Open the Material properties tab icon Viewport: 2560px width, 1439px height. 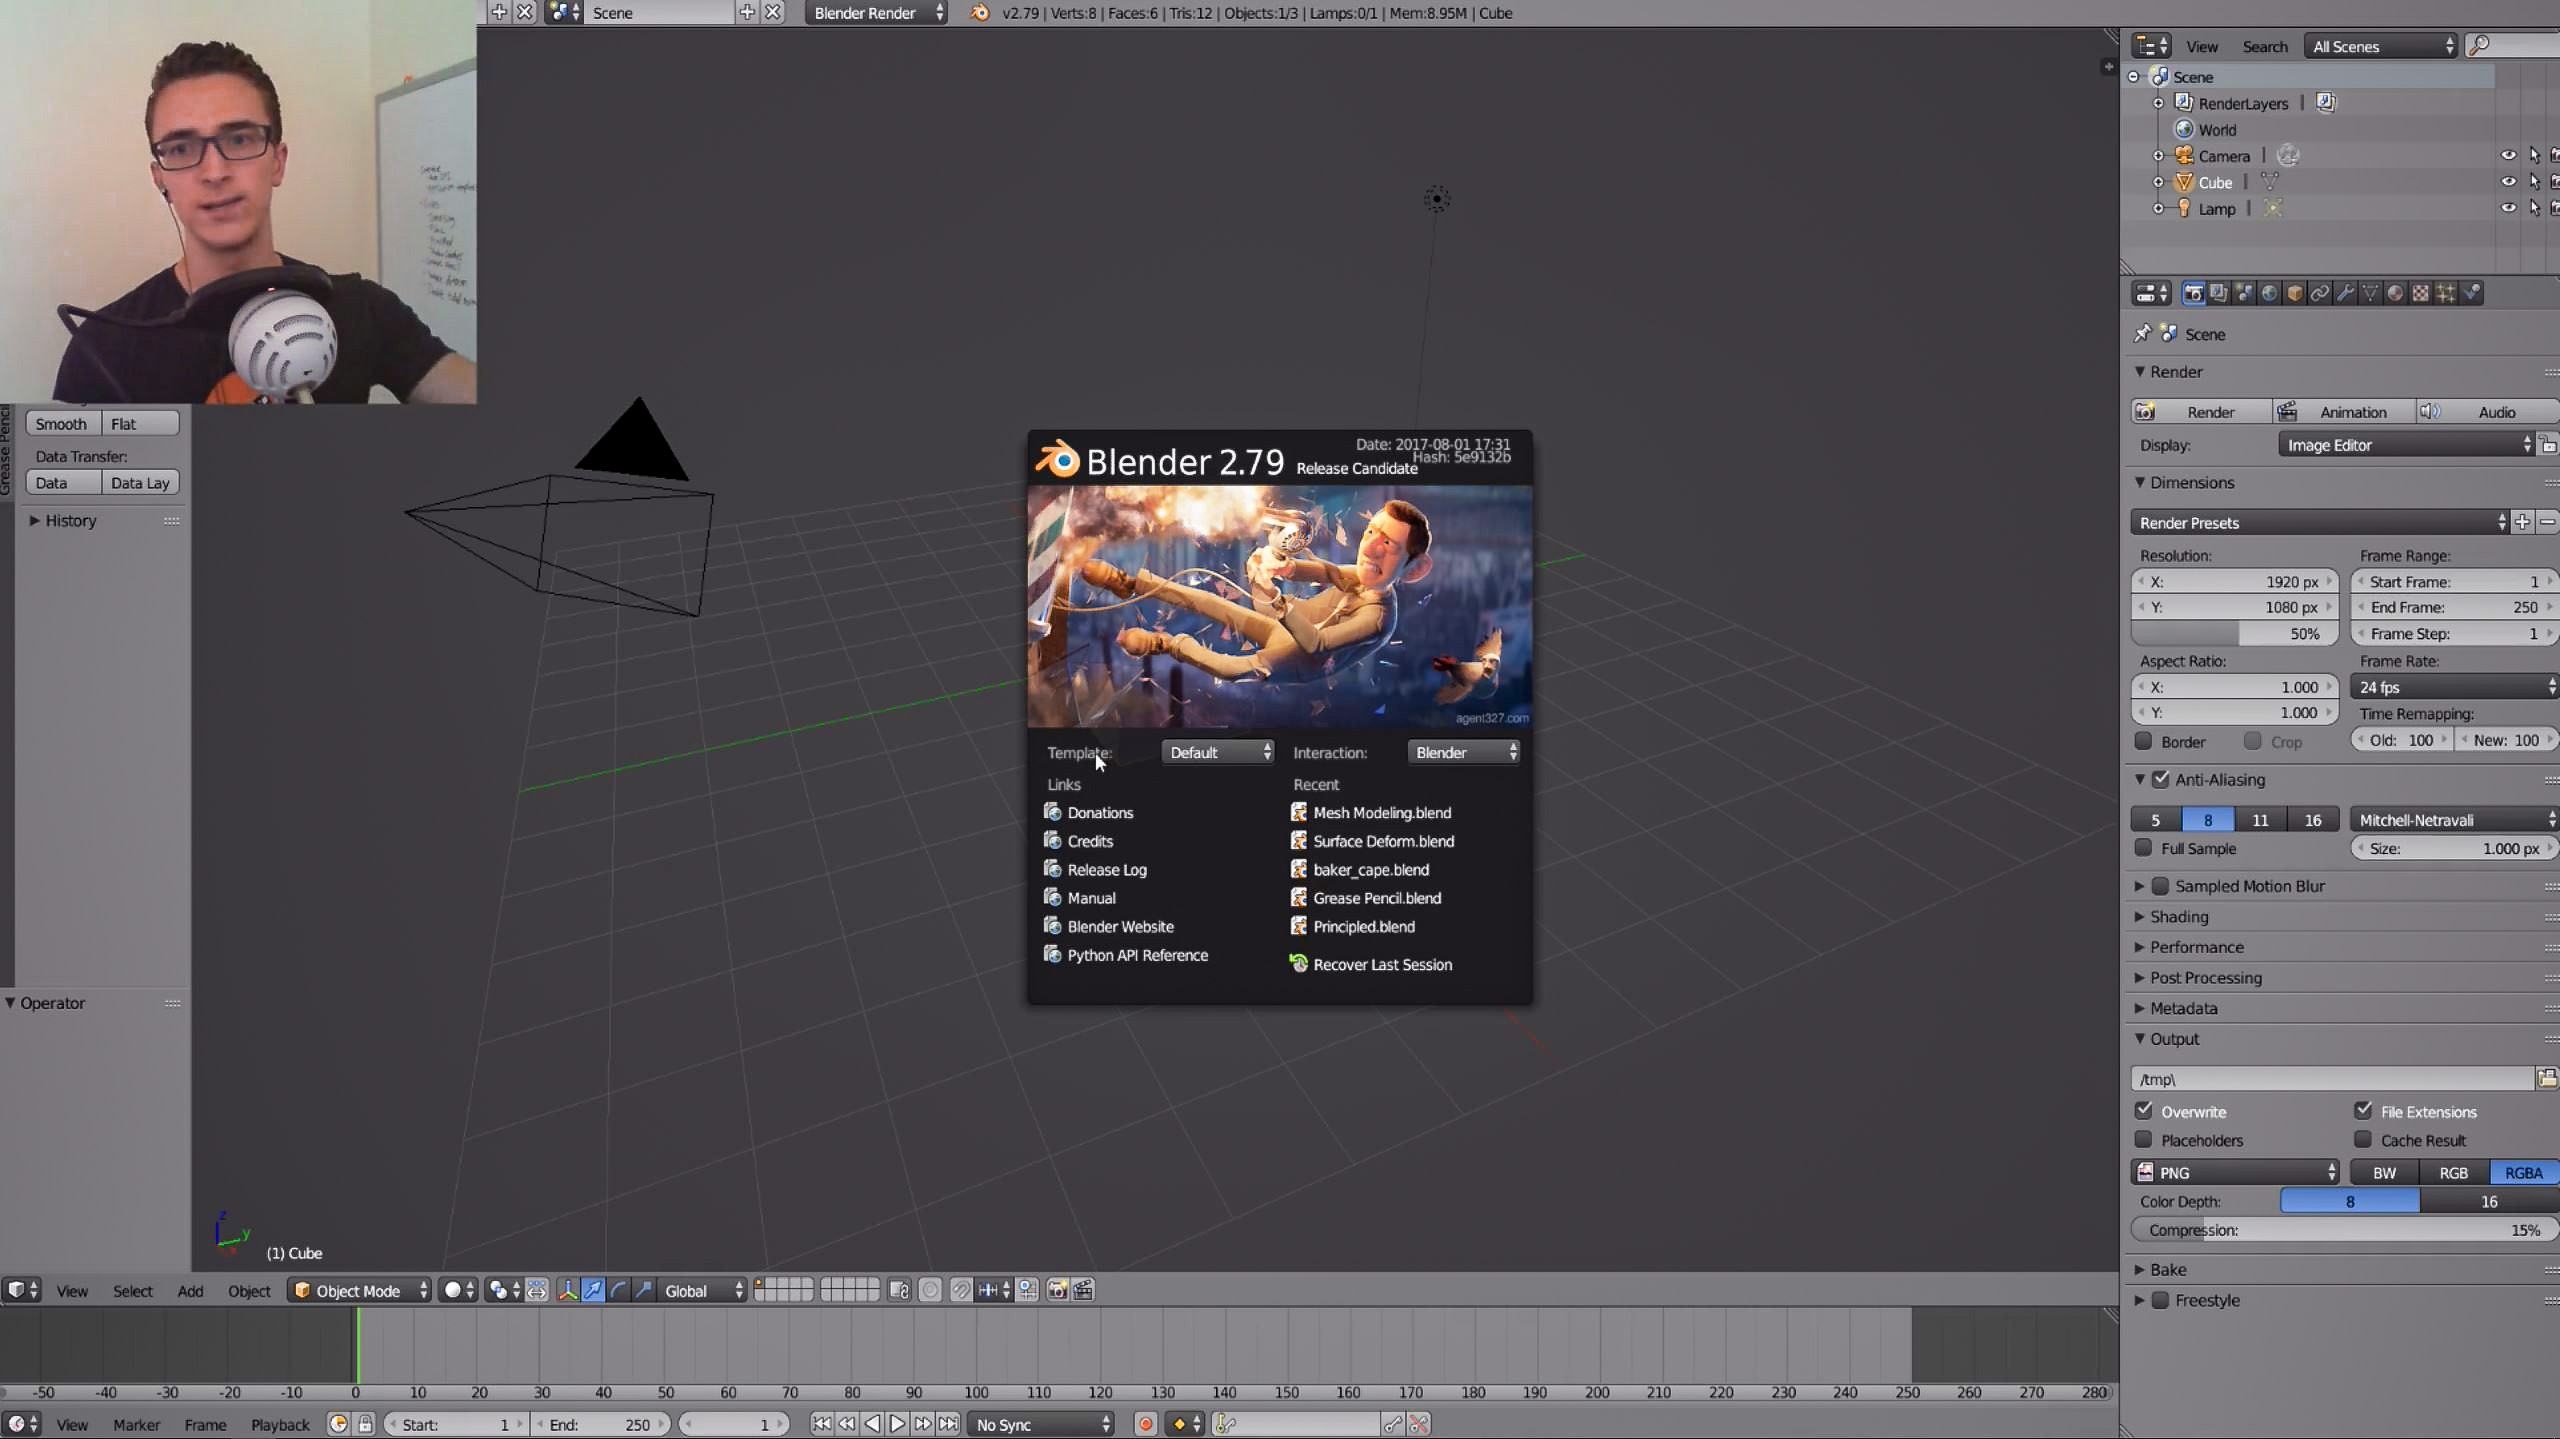[2395, 293]
